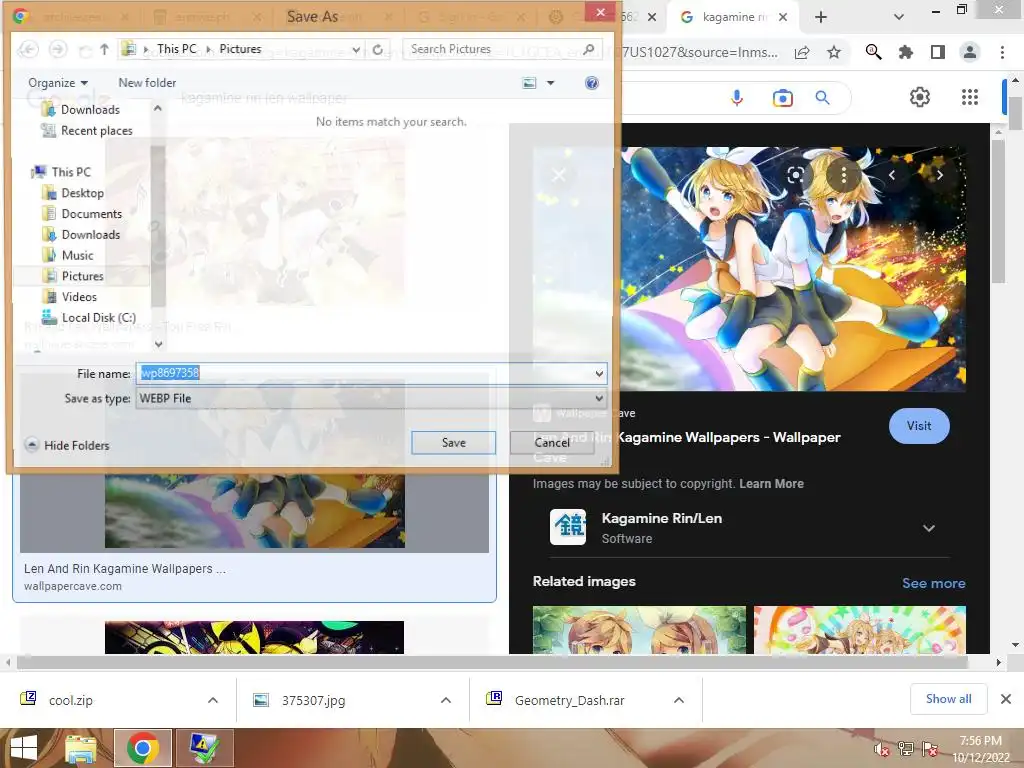Screen dimensions: 1024x768
Task: Visit the wallpaper source page
Action: click(919, 426)
